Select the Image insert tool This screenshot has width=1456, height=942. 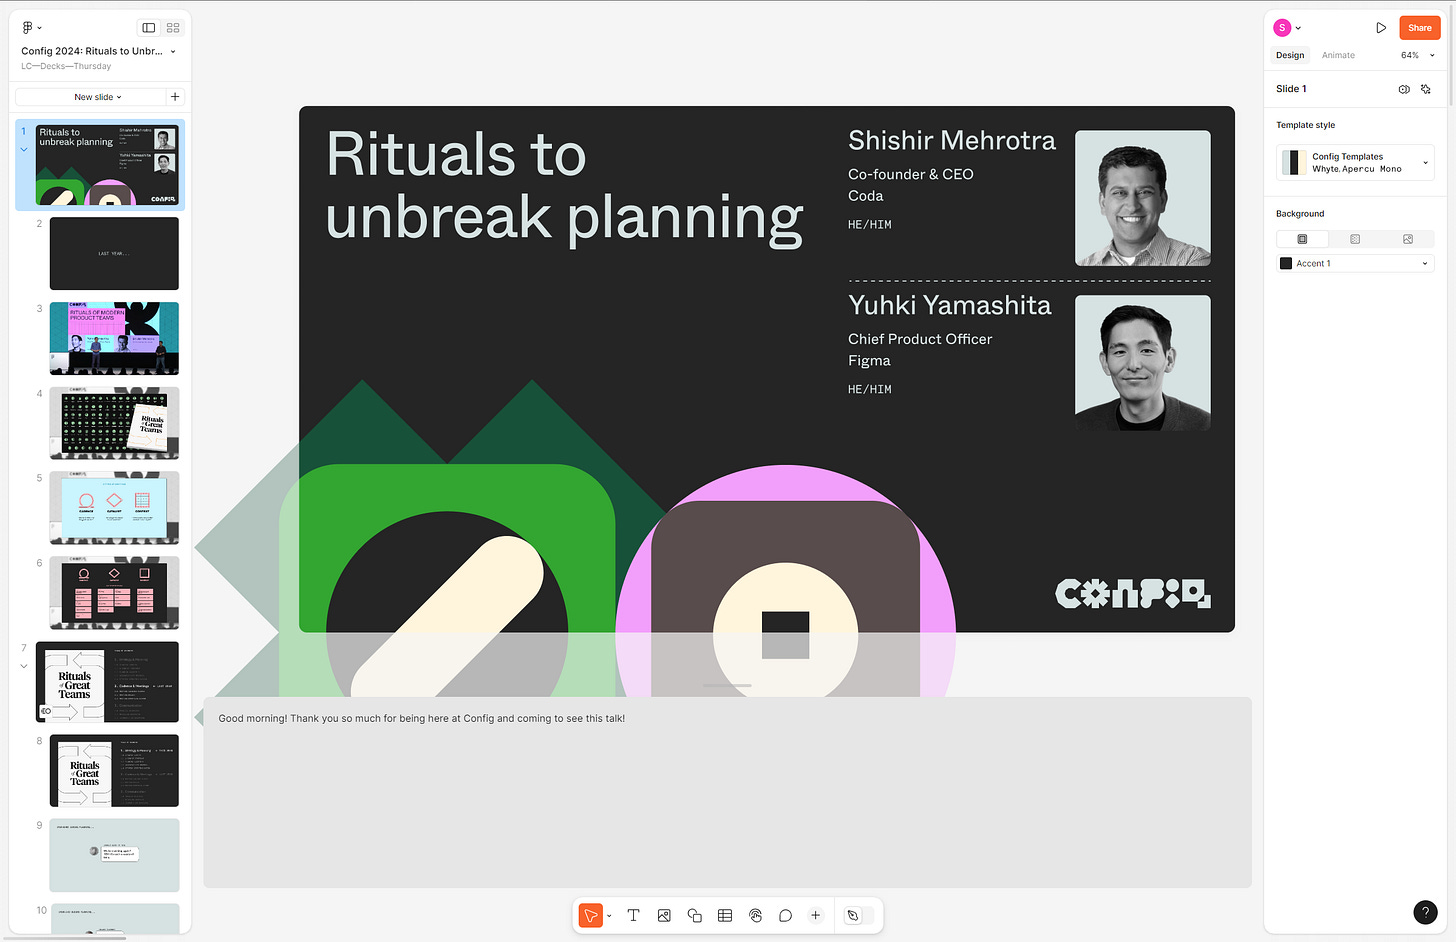(664, 915)
